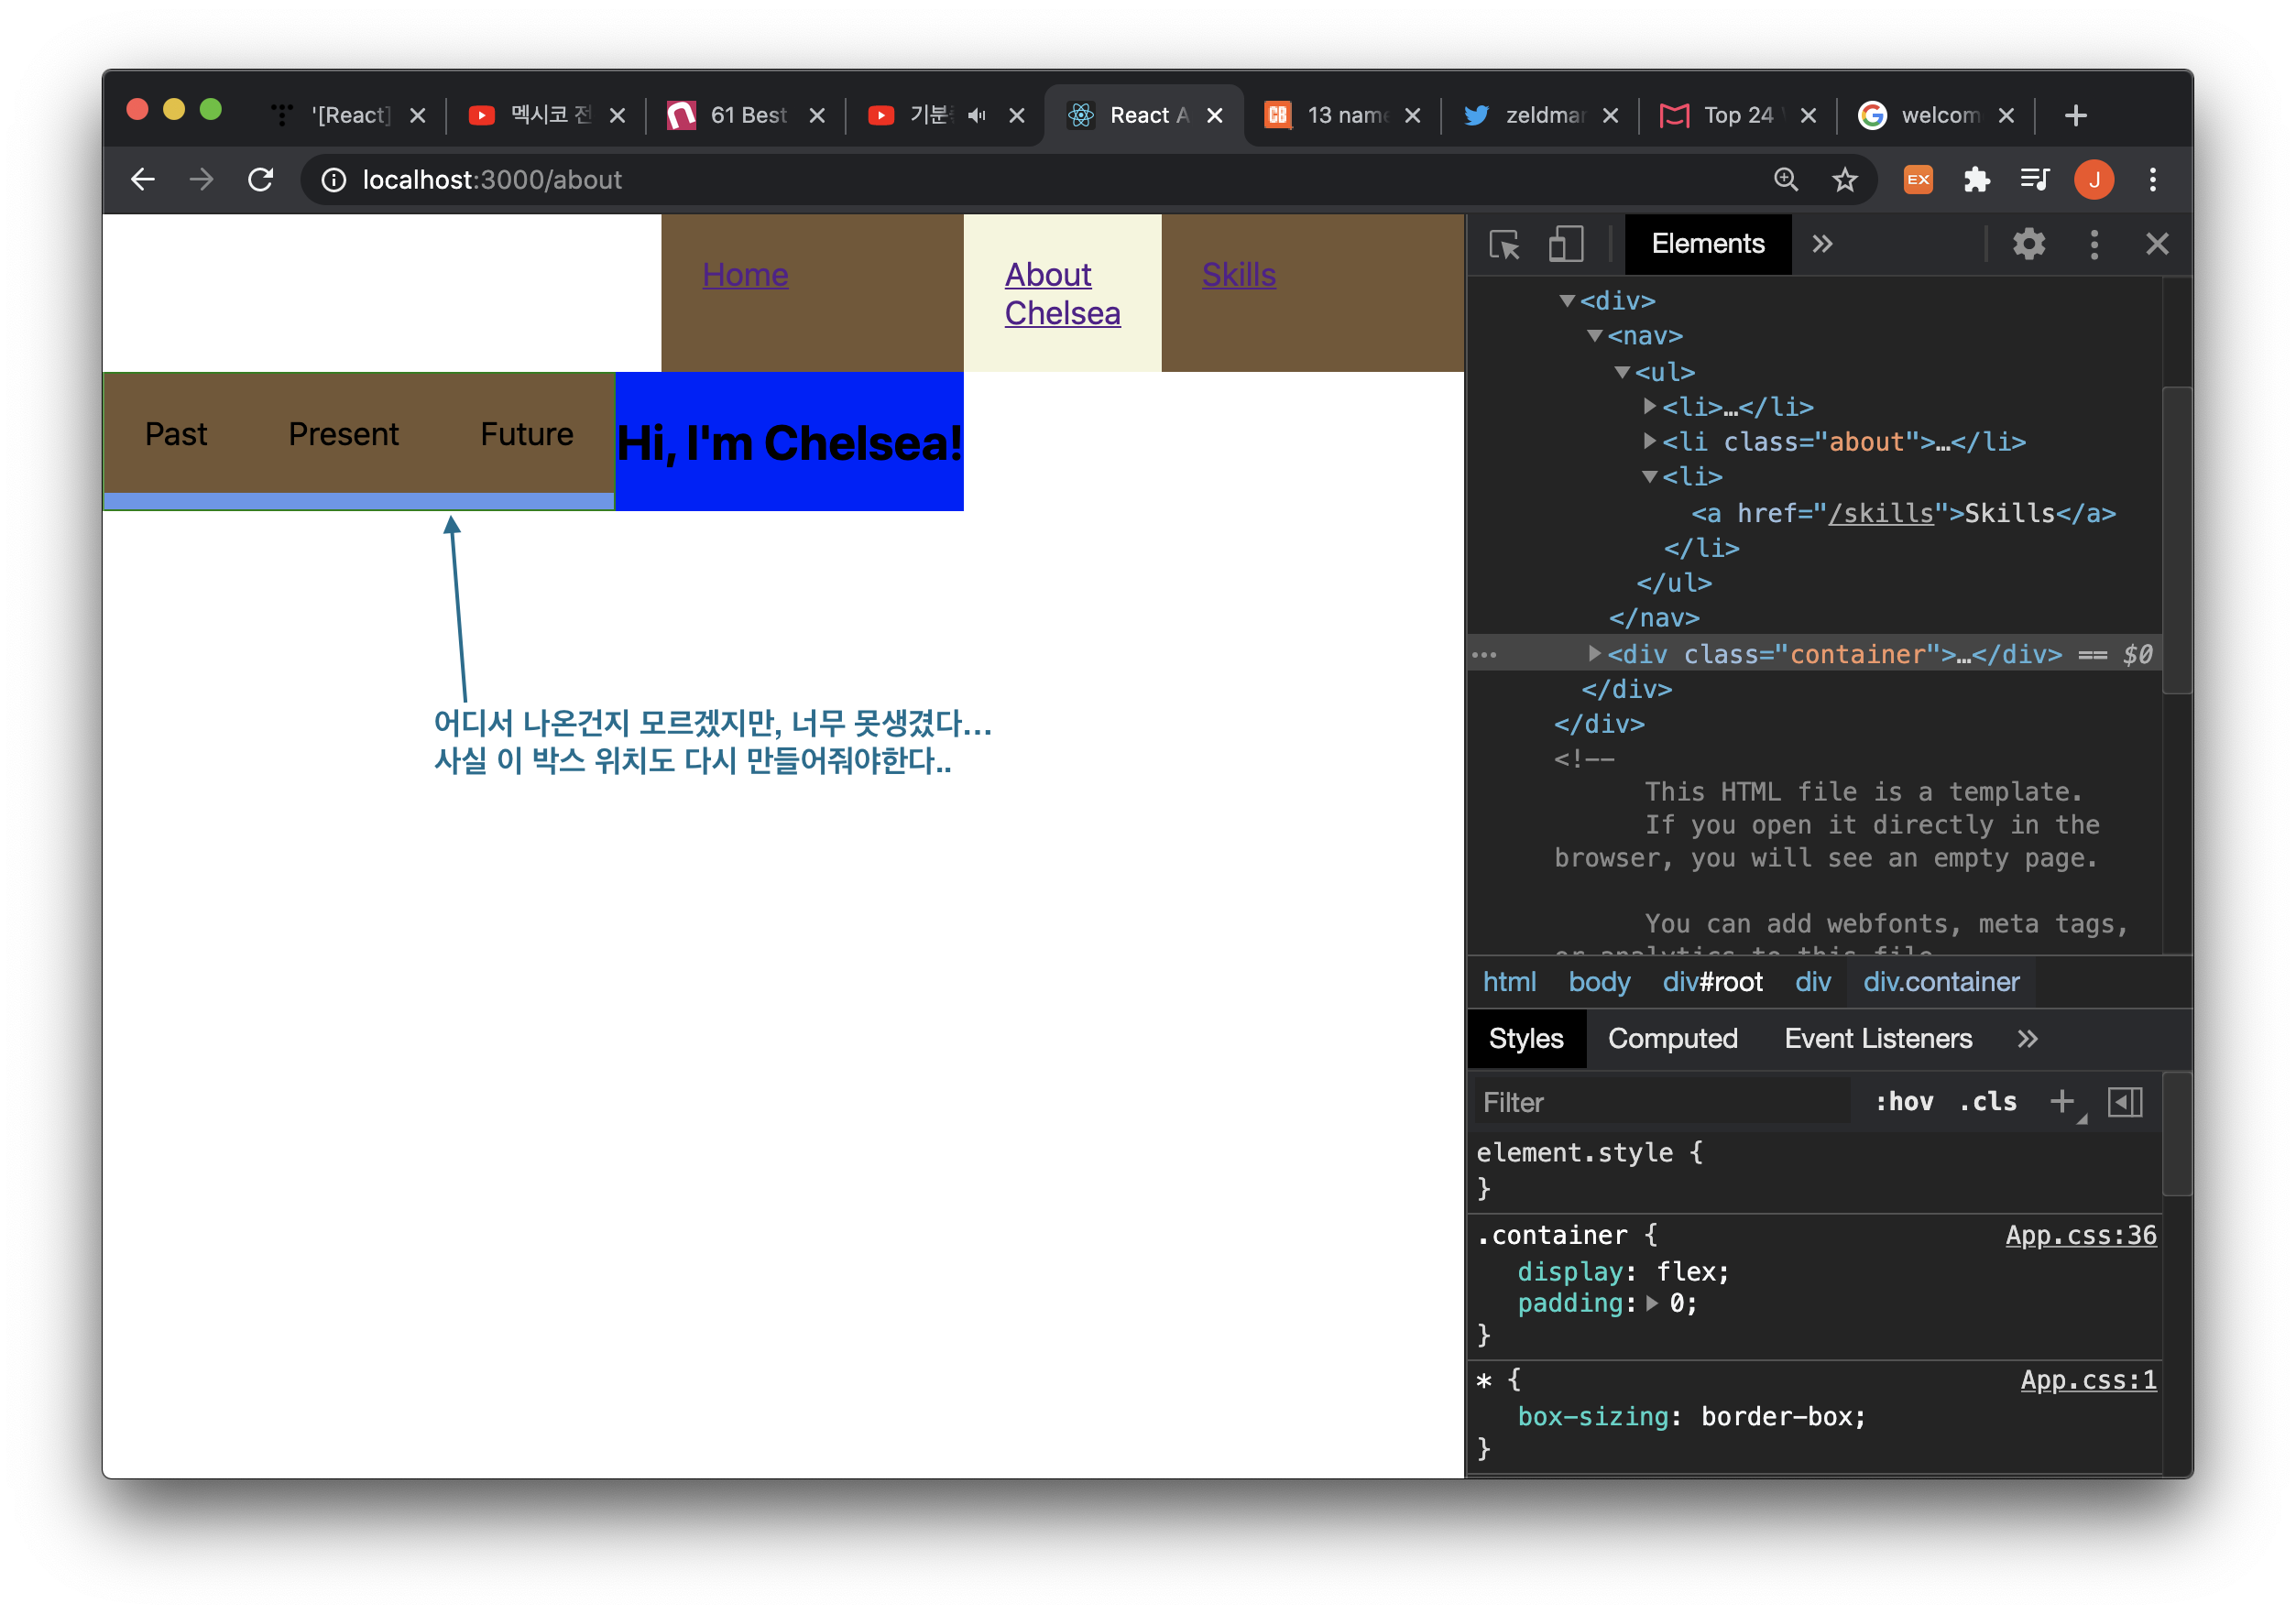2296x1614 pixels.
Task: Click the Hi, I'm Chelsea! blue box
Action: pos(788,442)
